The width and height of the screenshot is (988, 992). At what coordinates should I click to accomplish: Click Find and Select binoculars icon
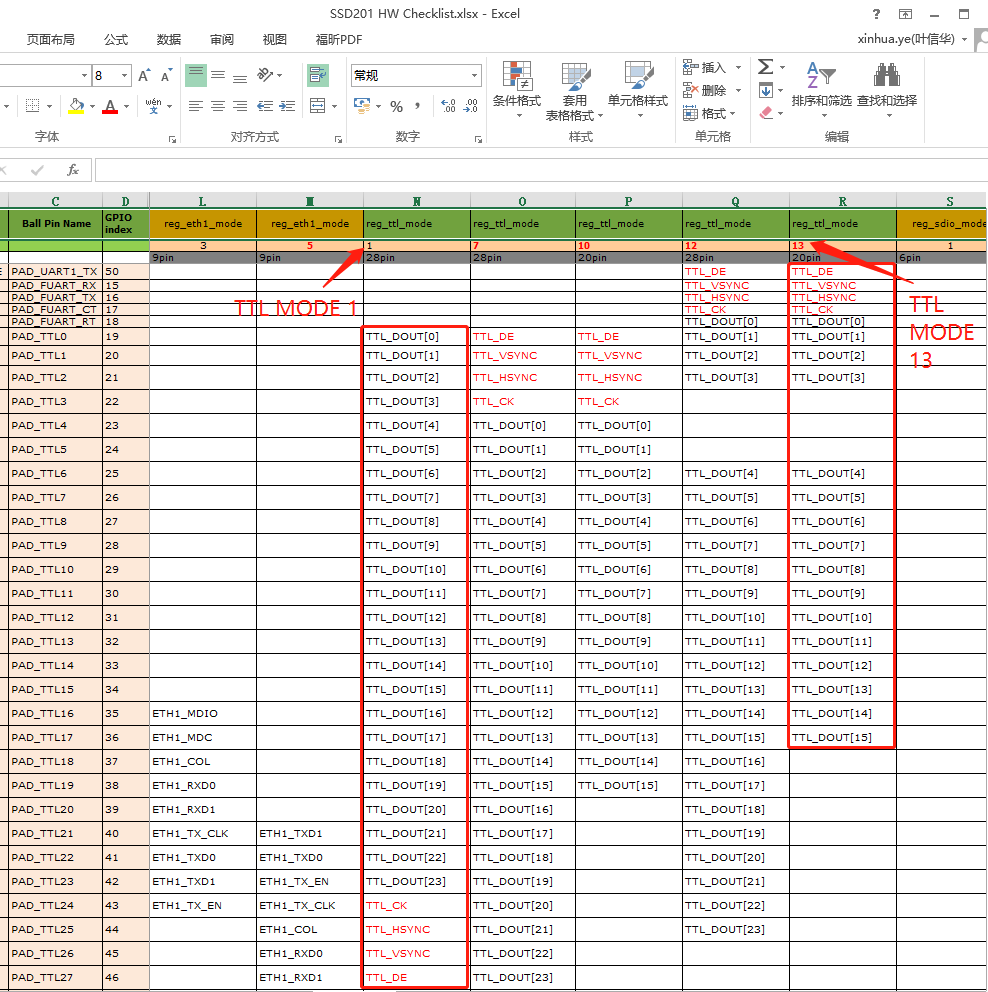[886, 76]
